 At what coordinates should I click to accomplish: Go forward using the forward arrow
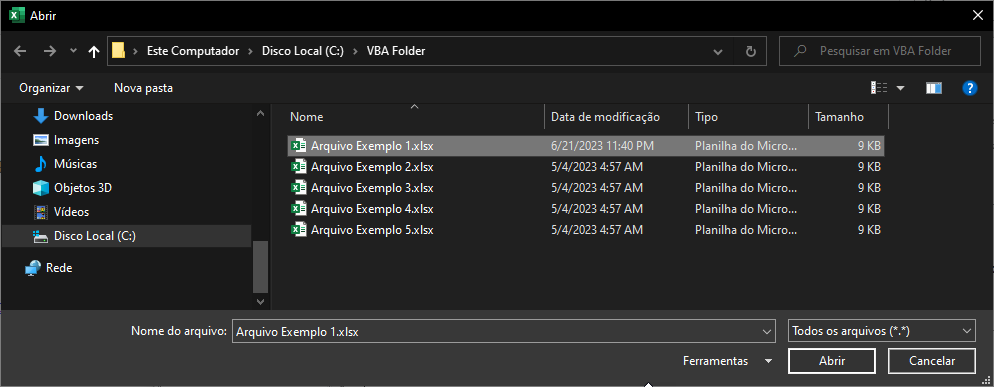50,51
